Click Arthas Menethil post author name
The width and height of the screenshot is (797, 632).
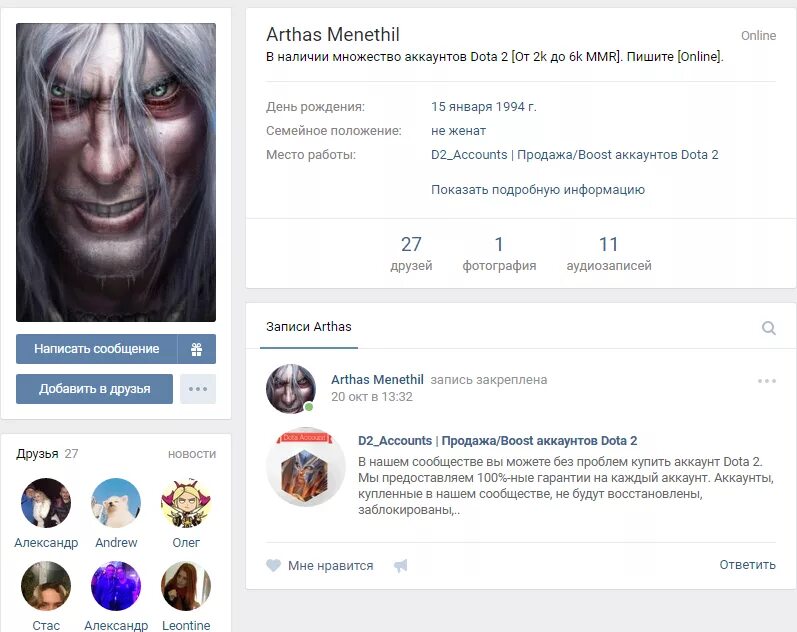pyautogui.click(x=377, y=380)
